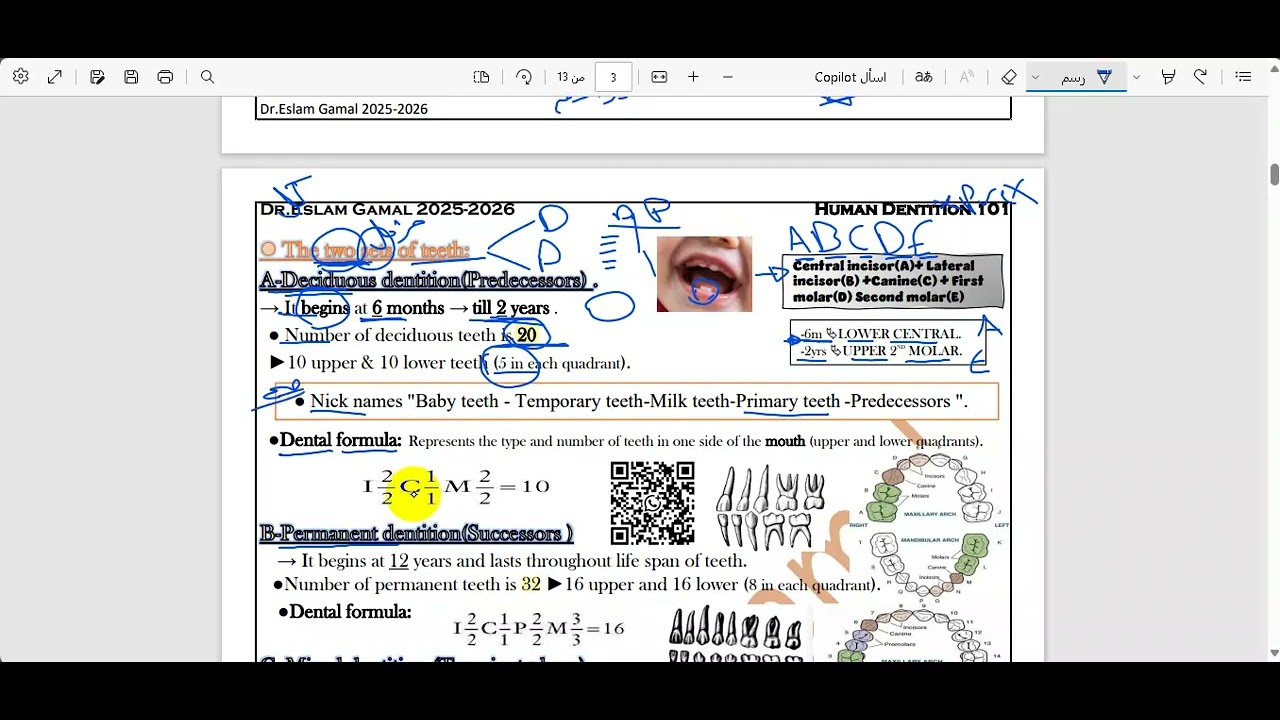The height and width of the screenshot is (720, 1280).
Task: Click the highlighted number '20'
Action: point(526,335)
